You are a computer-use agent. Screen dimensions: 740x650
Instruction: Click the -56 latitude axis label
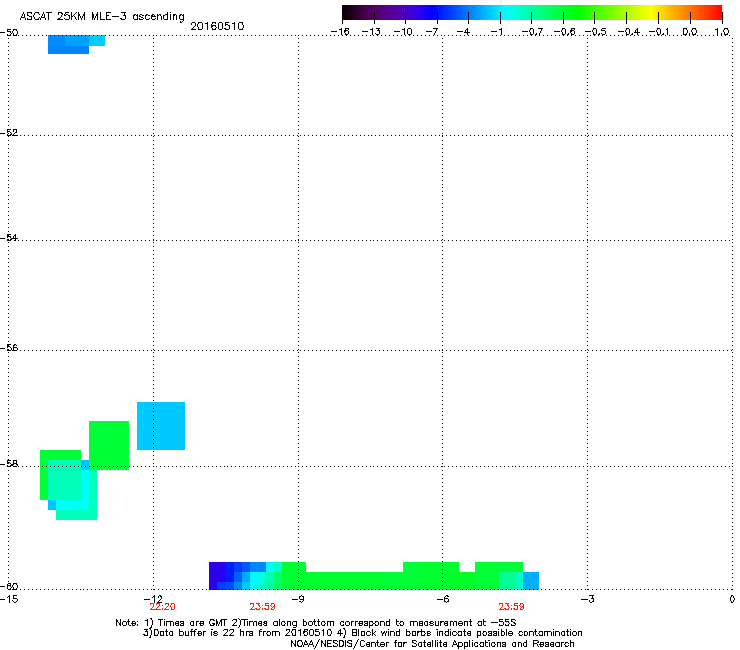click(9, 347)
